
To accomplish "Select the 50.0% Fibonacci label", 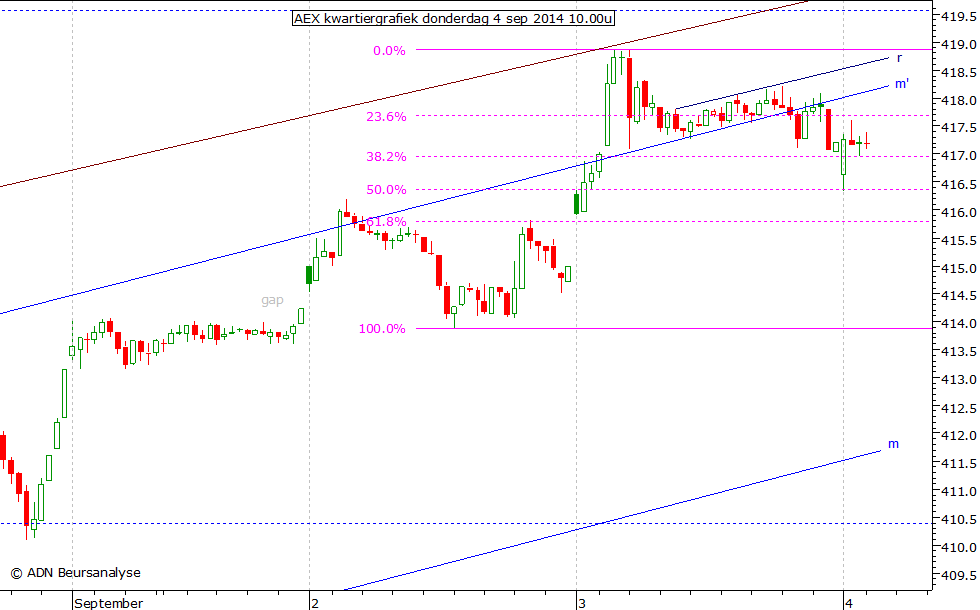I will point(386,189).
